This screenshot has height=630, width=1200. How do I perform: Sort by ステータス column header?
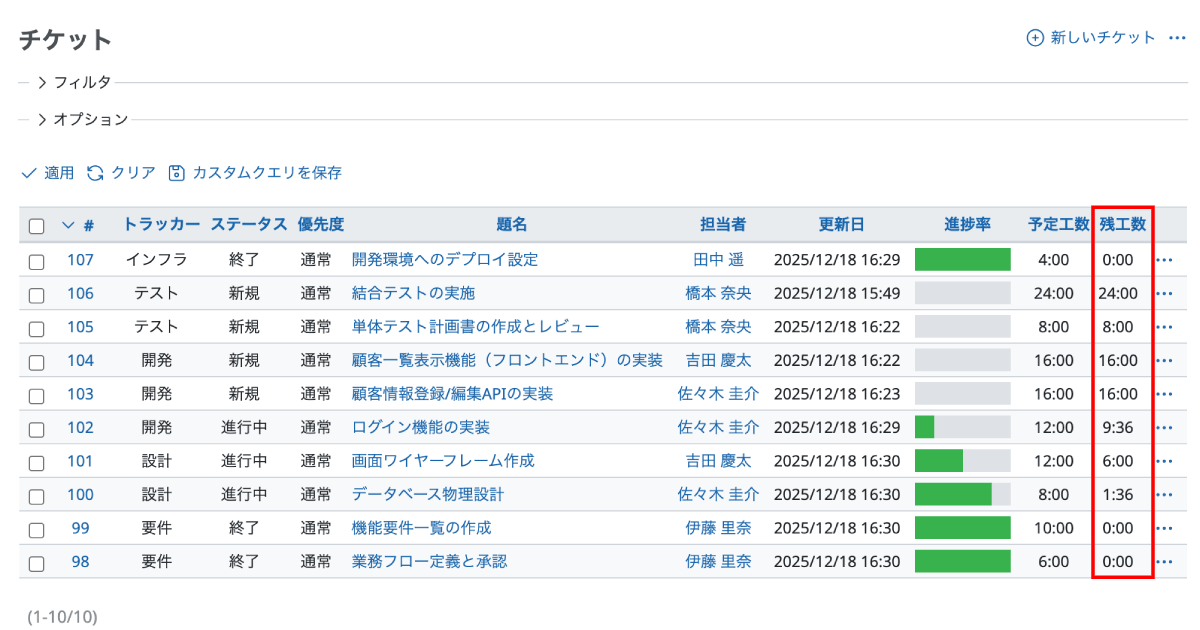click(249, 224)
